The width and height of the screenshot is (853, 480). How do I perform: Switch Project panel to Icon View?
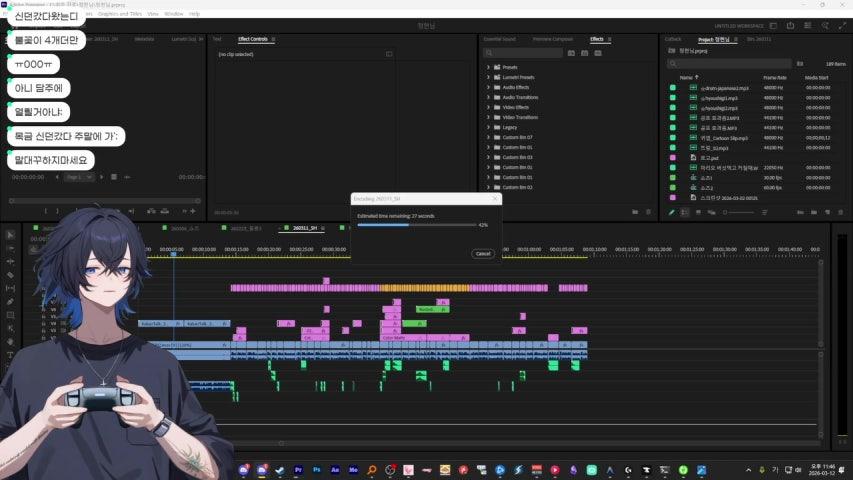(x=698, y=212)
